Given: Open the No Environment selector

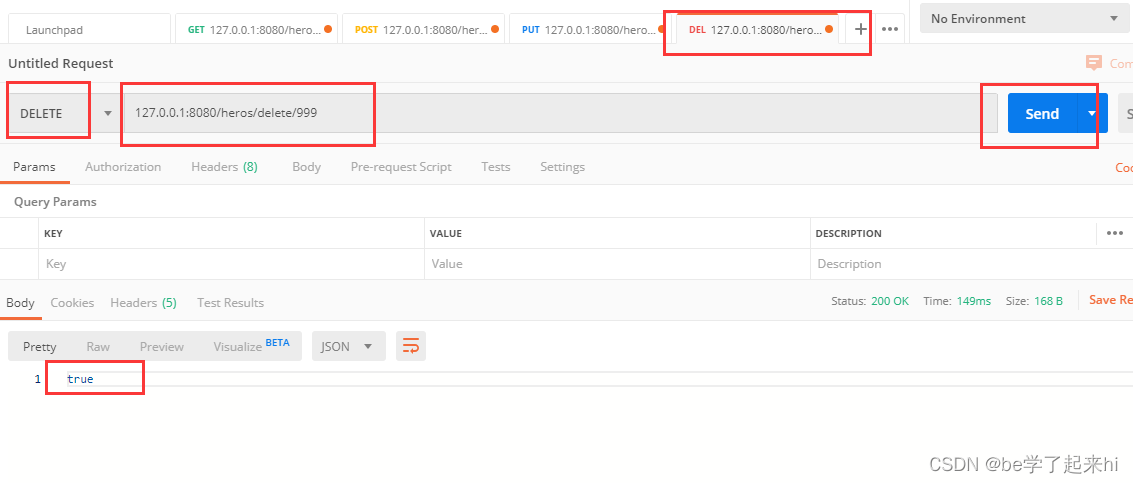Looking at the screenshot, I should pos(1024,19).
